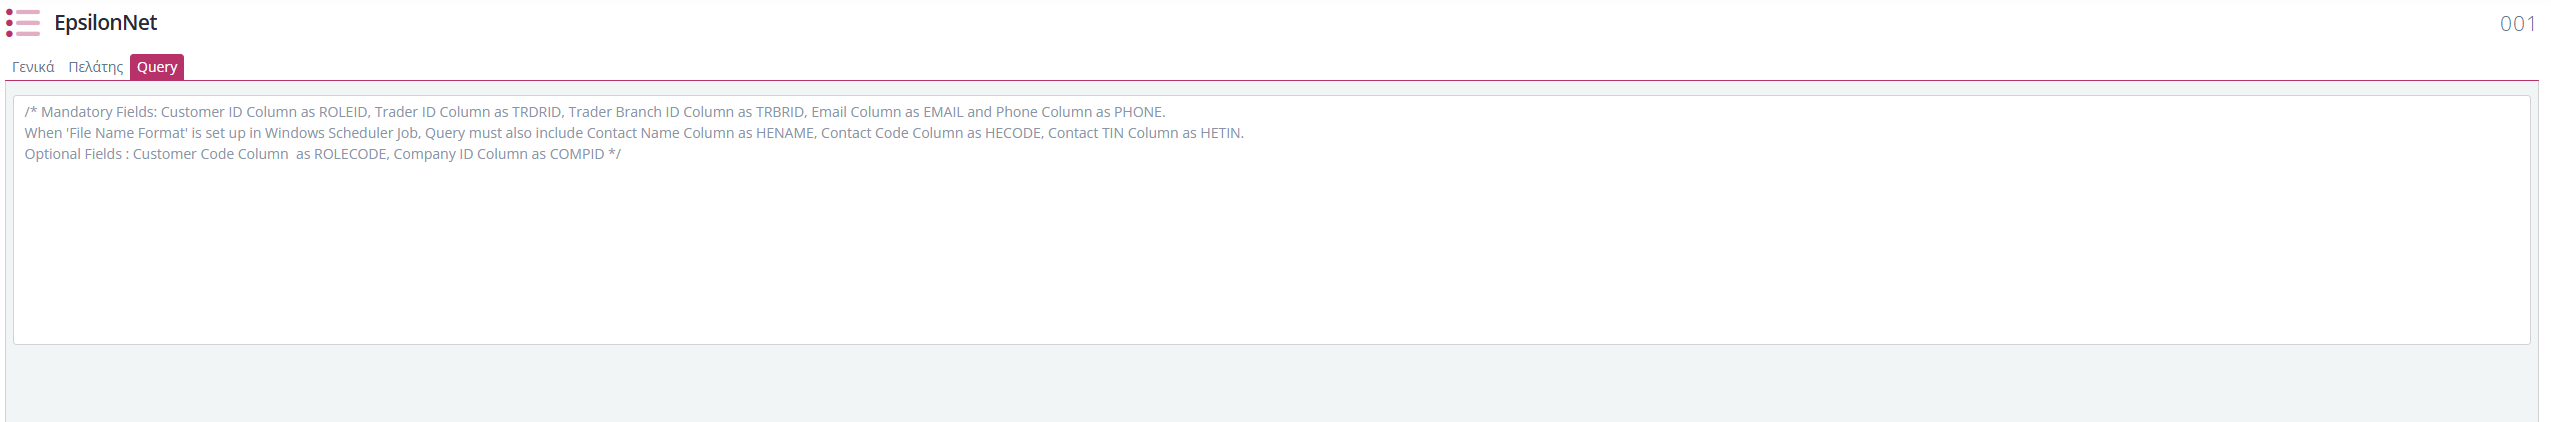Click the EpsilonNet title text
This screenshot has height=422, width=2551.
point(106,23)
